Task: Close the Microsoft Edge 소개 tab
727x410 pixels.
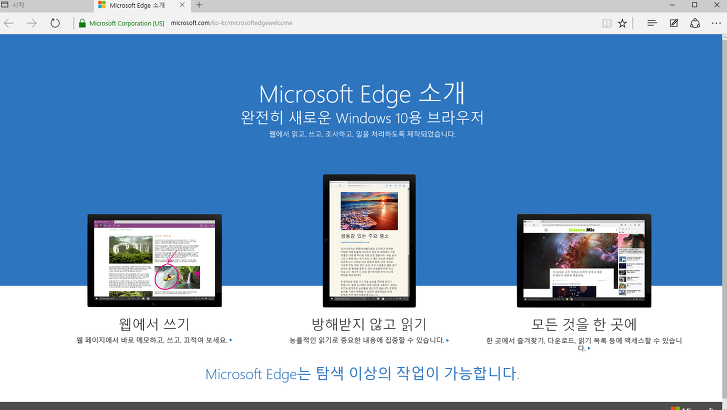Action: (x=182, y=5)
